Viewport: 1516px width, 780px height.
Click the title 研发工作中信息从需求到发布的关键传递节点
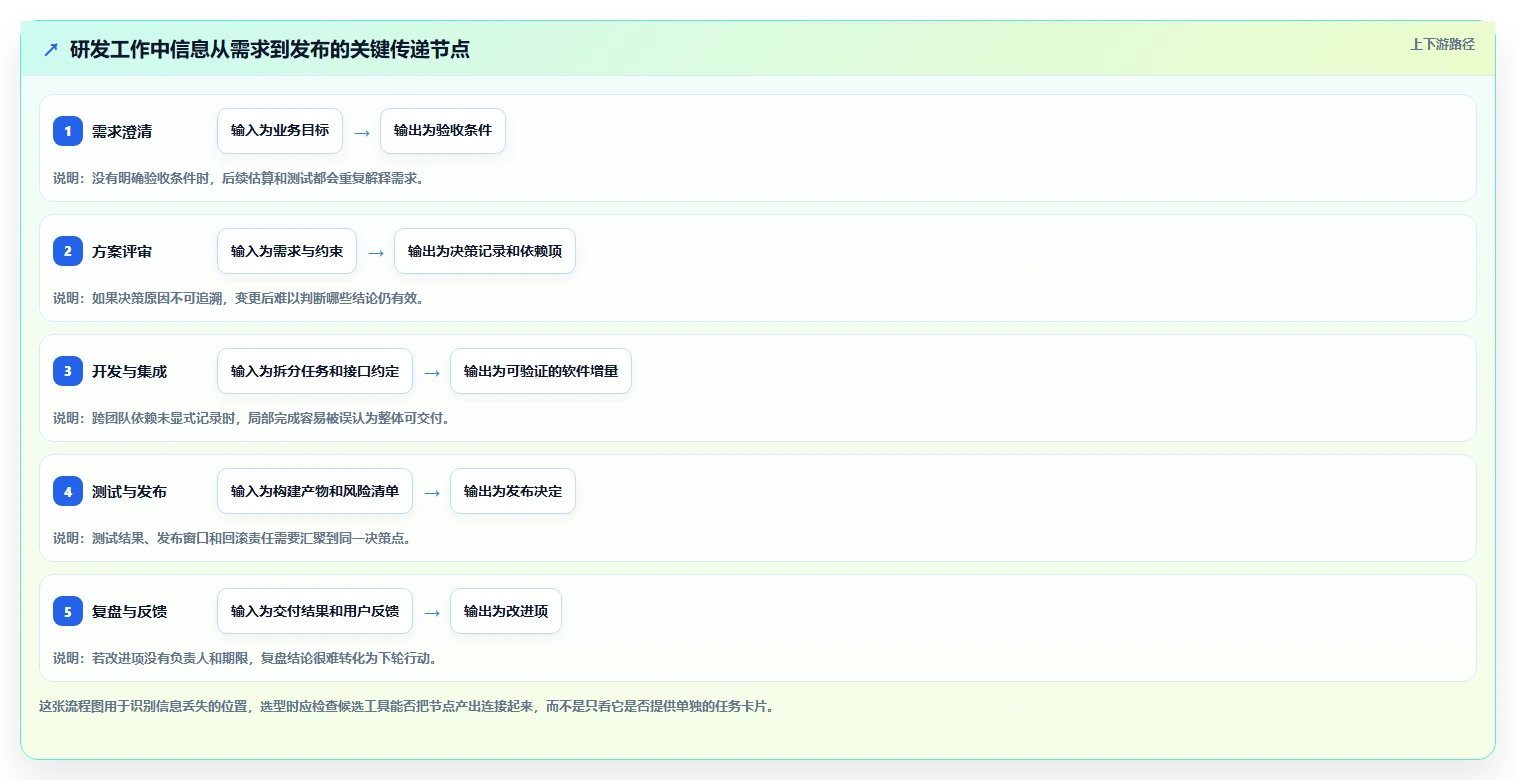[x=270, y=49]
